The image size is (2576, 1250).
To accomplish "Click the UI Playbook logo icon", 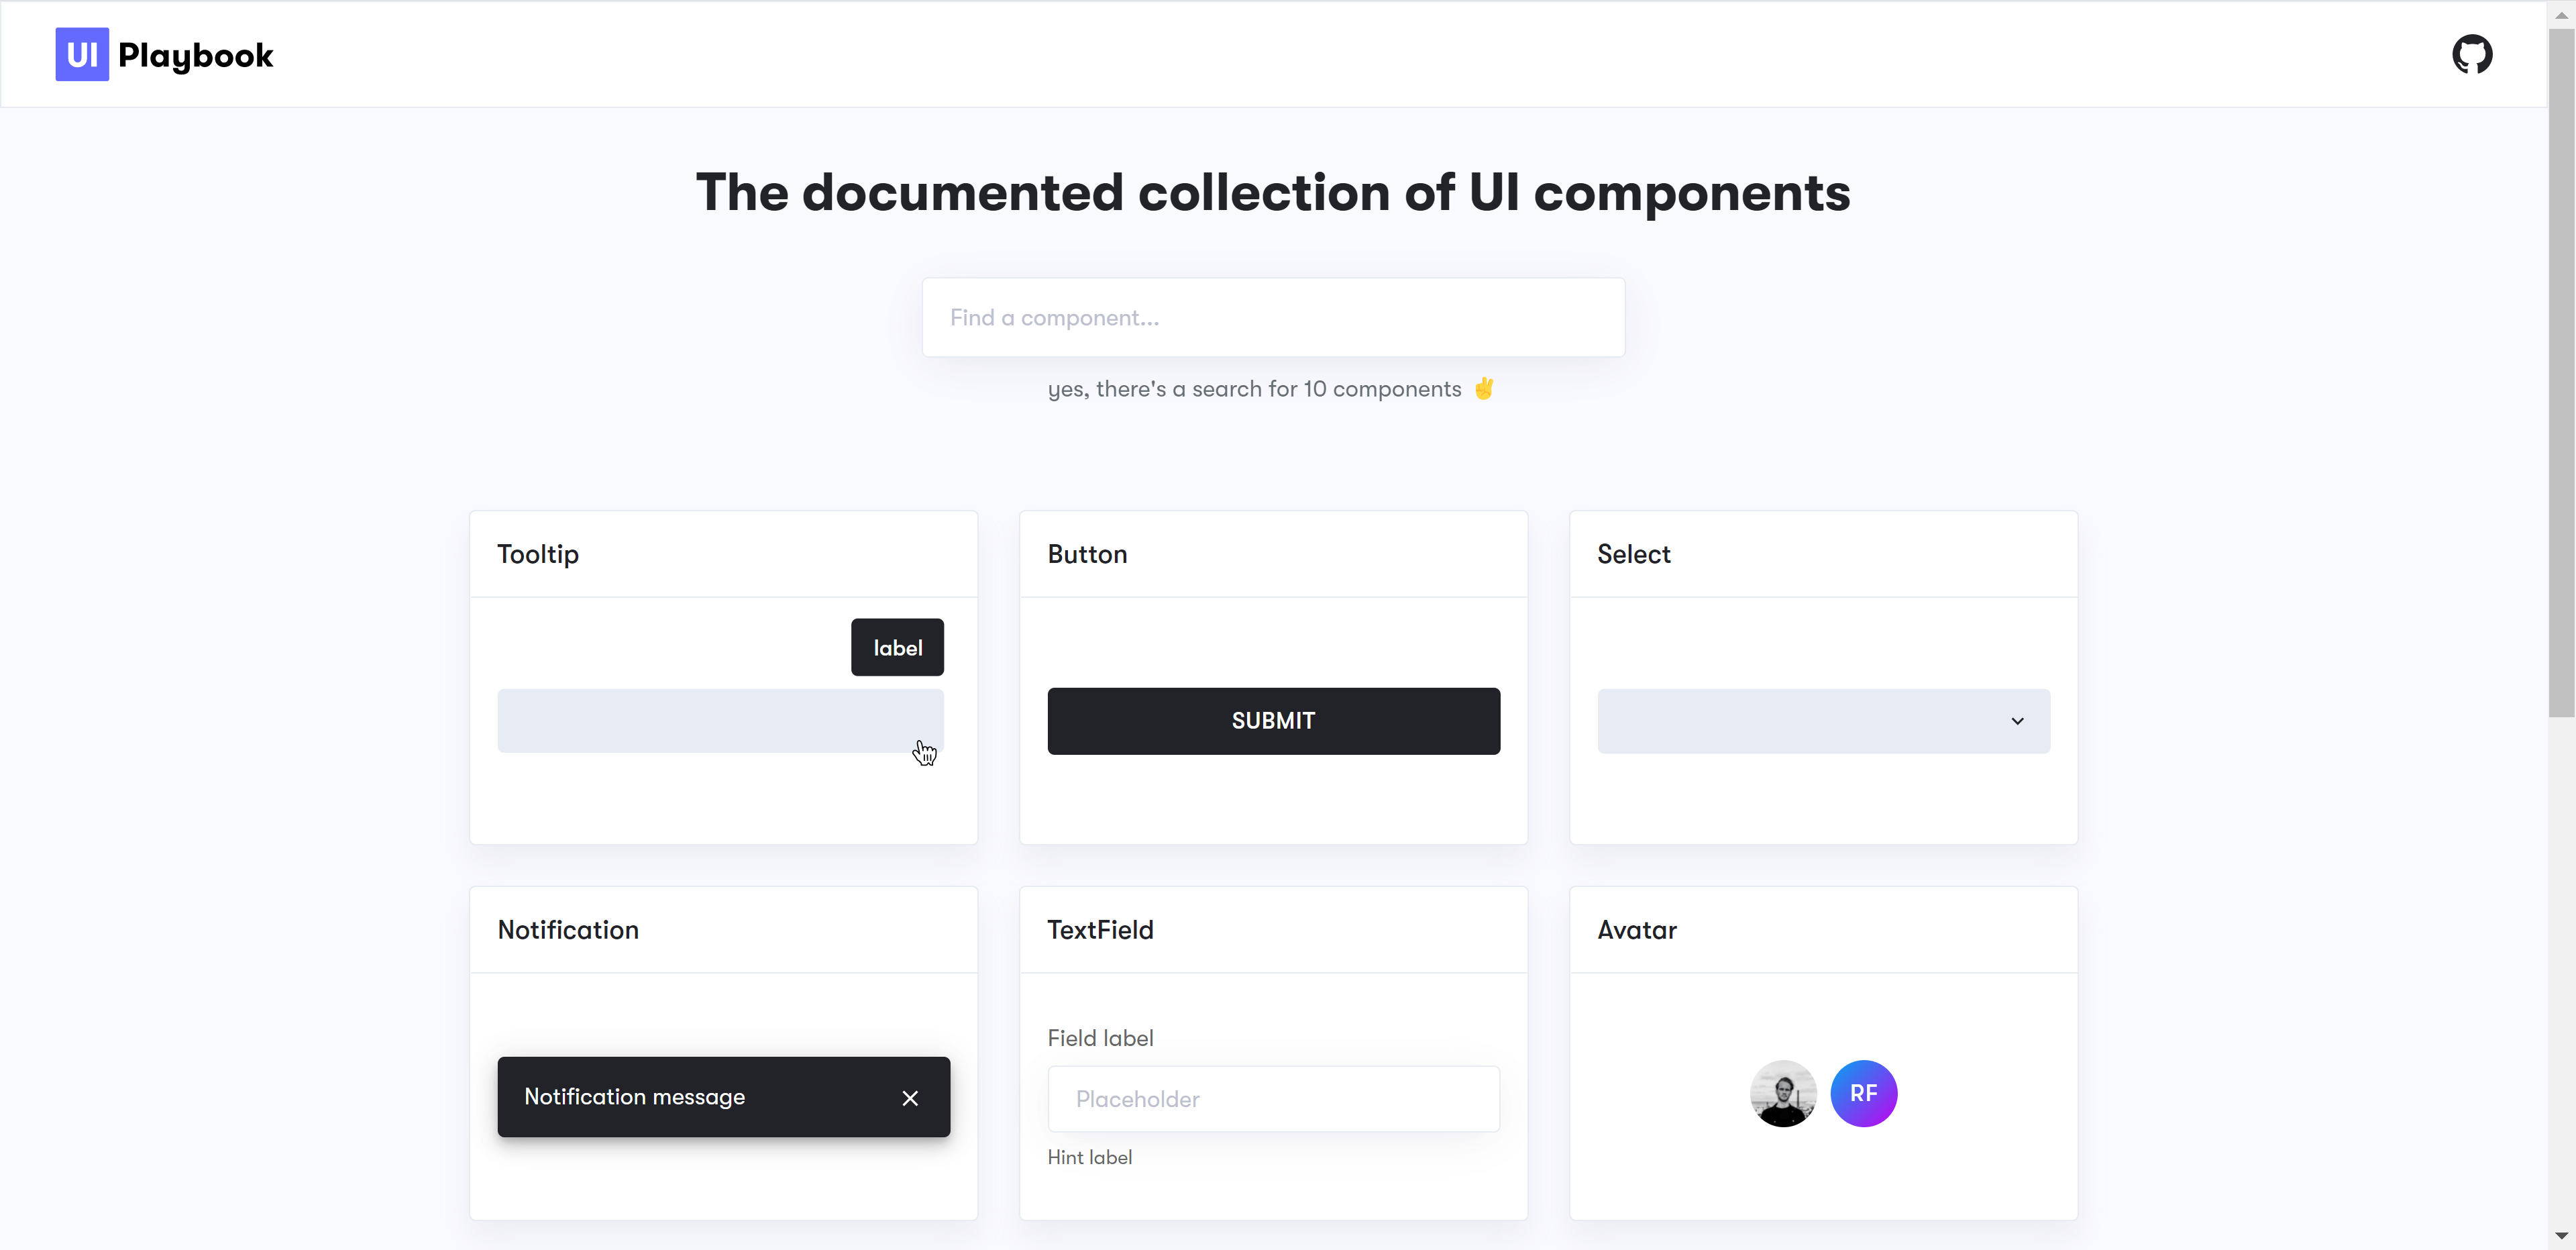I will pyautogui.click(x=82, y=54).
